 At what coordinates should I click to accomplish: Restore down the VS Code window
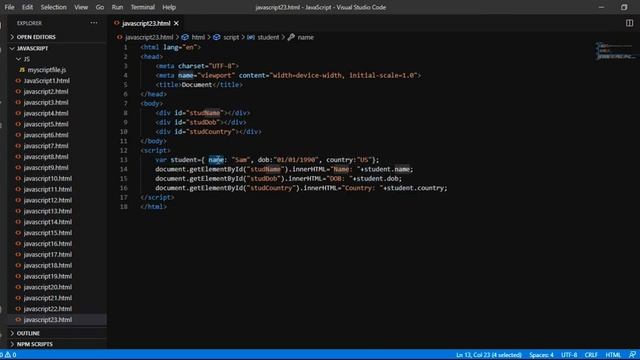(x=624, y=7)
